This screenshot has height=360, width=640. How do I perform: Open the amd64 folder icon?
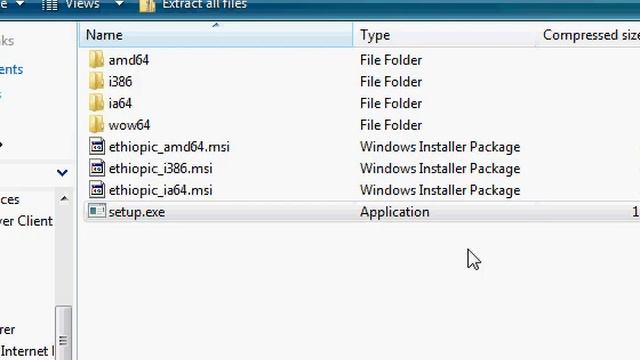pos(96,60)
